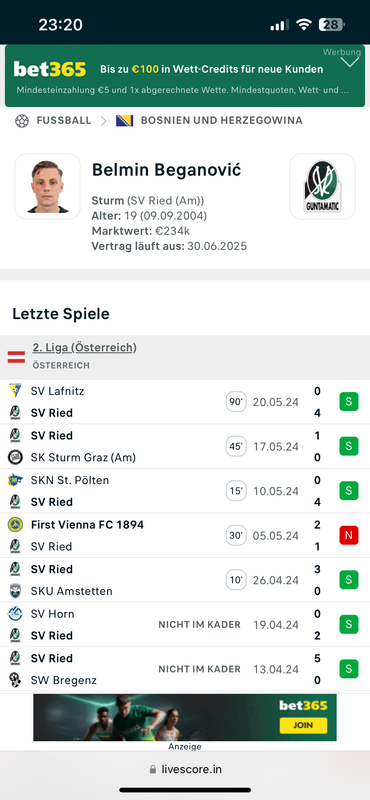Open the SV Lafnitz vs SV Ried match
Image resolution: width=370 pixels, height=800 pixels.
[185, 402]
